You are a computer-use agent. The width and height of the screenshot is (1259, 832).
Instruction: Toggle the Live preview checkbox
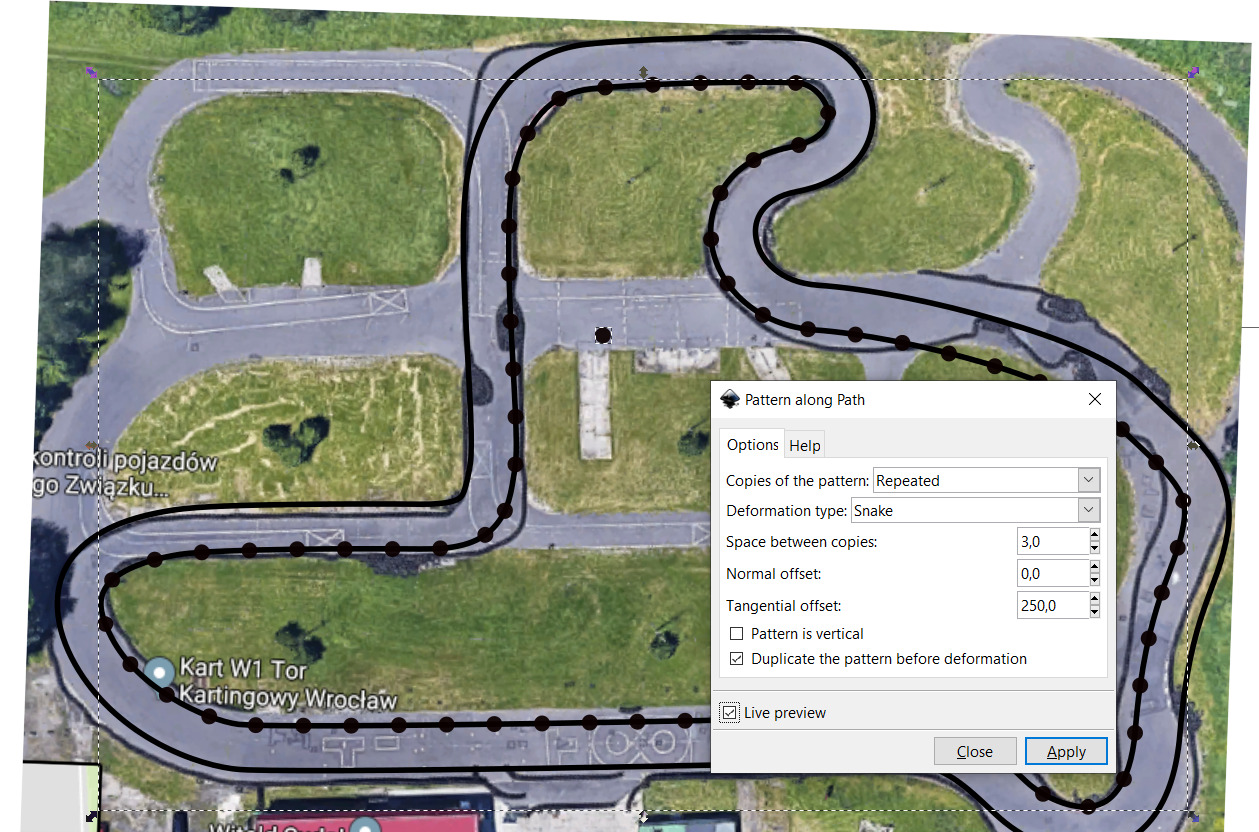pyautogui.click(x=730, y=713)
